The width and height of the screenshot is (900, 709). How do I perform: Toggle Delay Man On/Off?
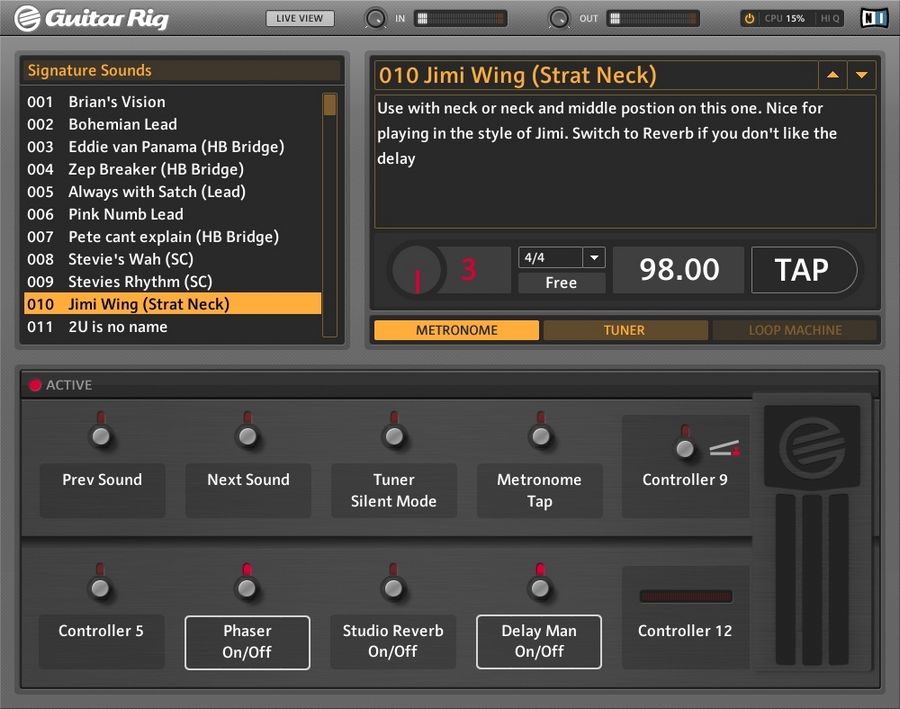pos(539,641)
